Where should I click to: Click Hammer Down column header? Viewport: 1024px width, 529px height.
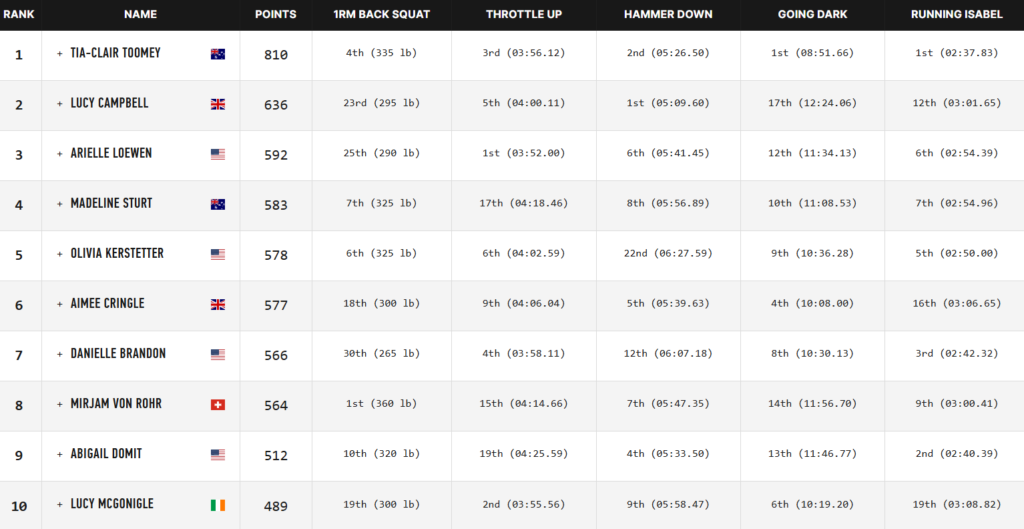point(668,15)
